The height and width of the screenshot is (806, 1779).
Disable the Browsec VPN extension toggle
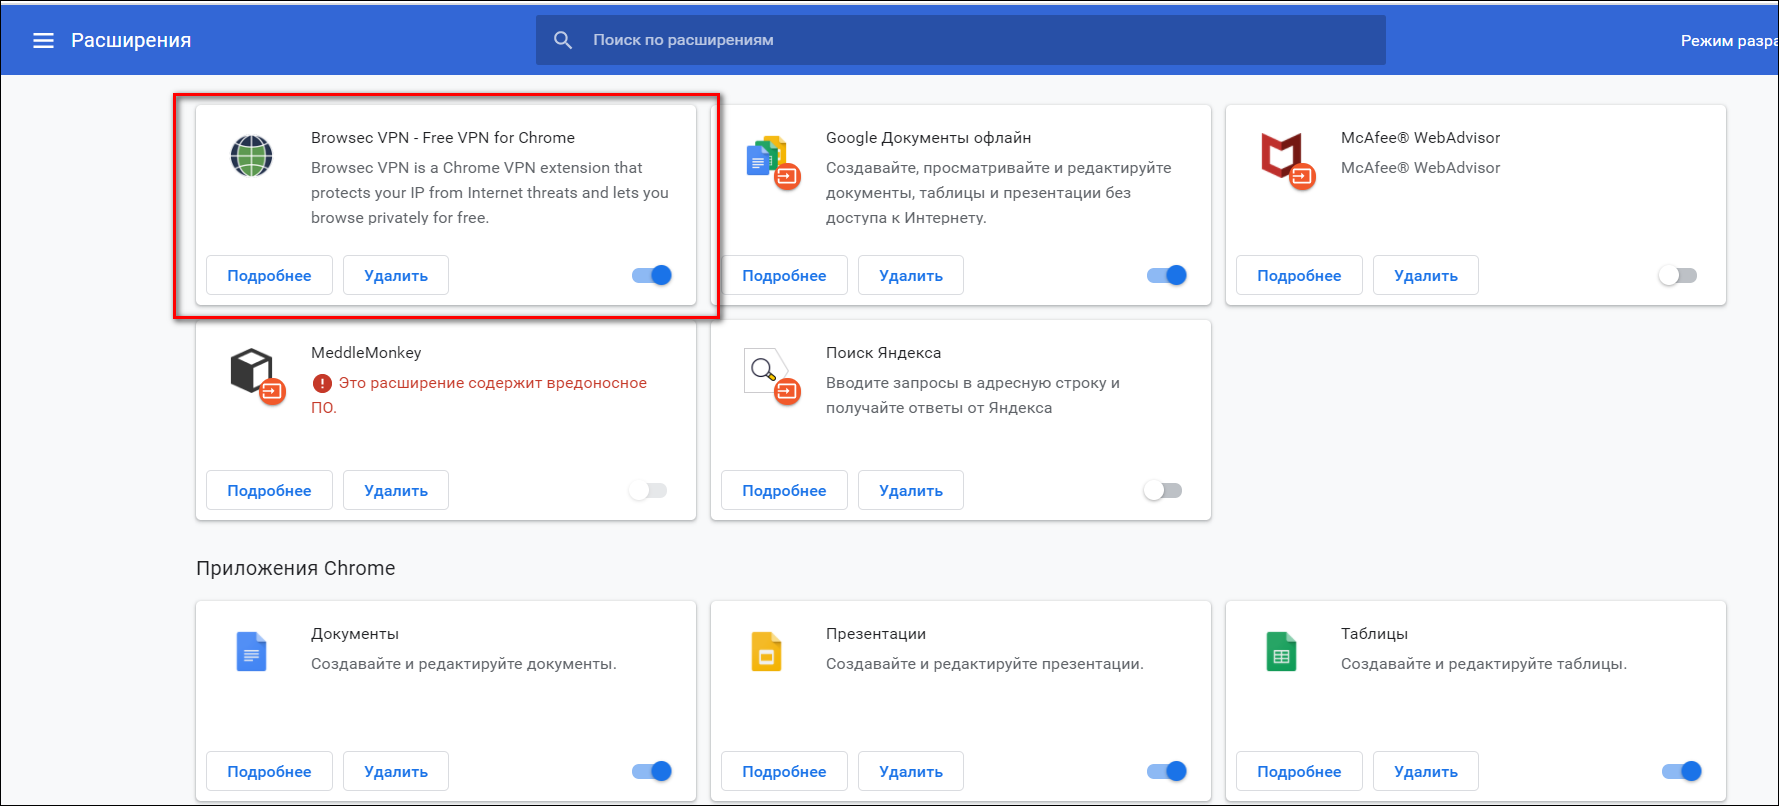pyautogui.click(x=652, y=275)
